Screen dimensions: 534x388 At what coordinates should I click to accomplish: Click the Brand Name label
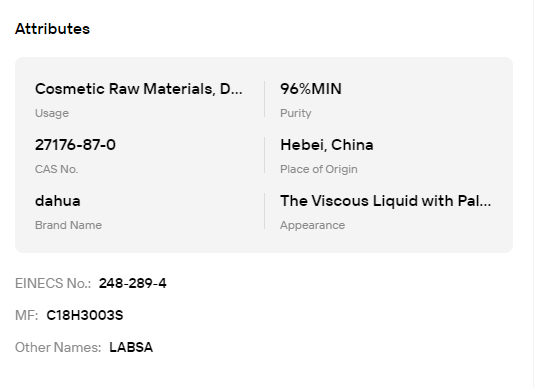(x=68, y=225)
